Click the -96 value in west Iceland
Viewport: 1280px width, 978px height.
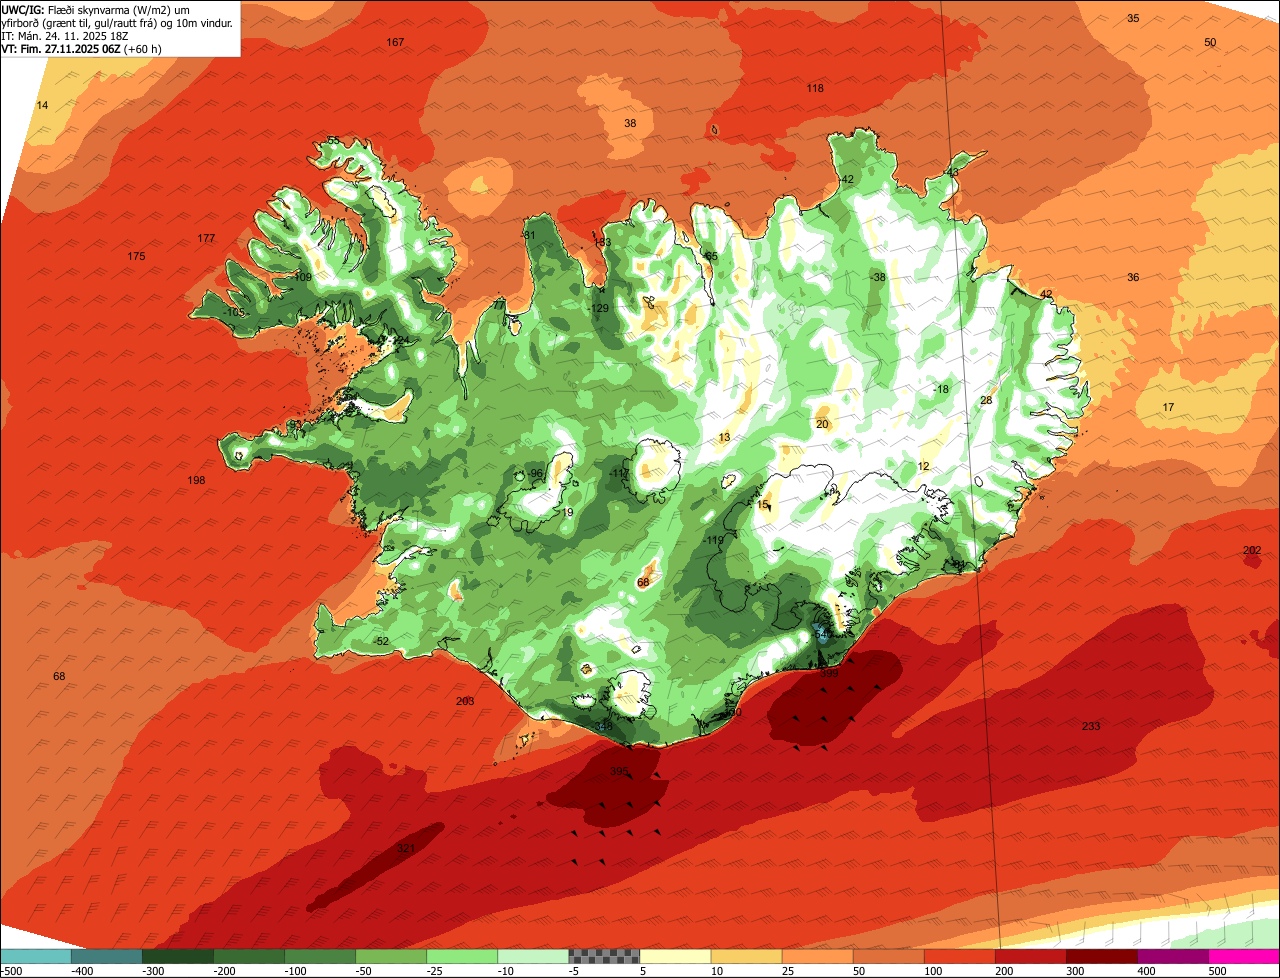534,473
